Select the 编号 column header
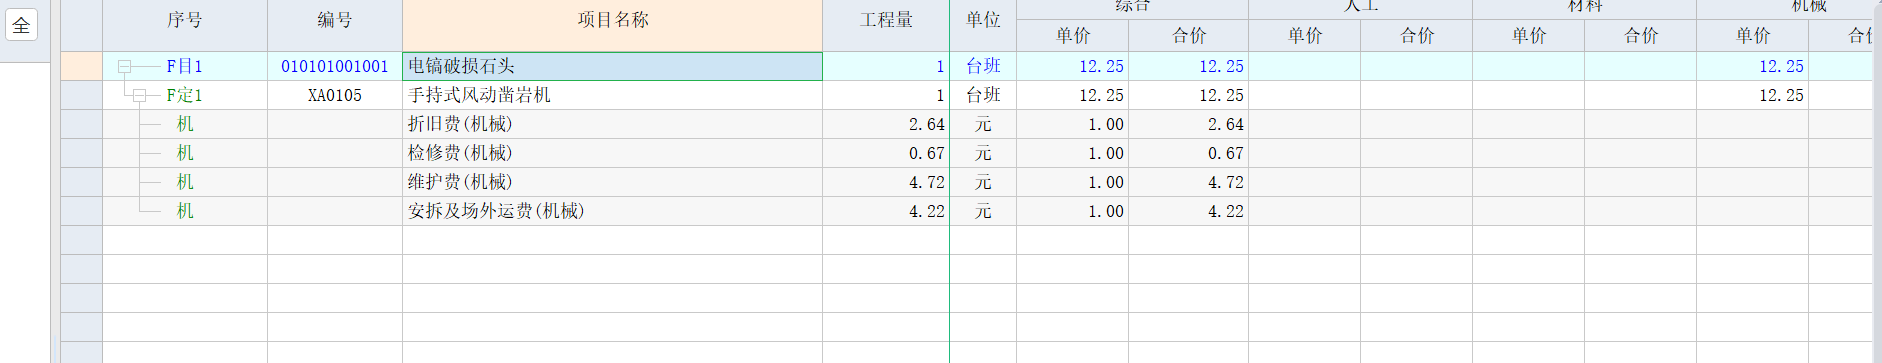 pos(335,20)
